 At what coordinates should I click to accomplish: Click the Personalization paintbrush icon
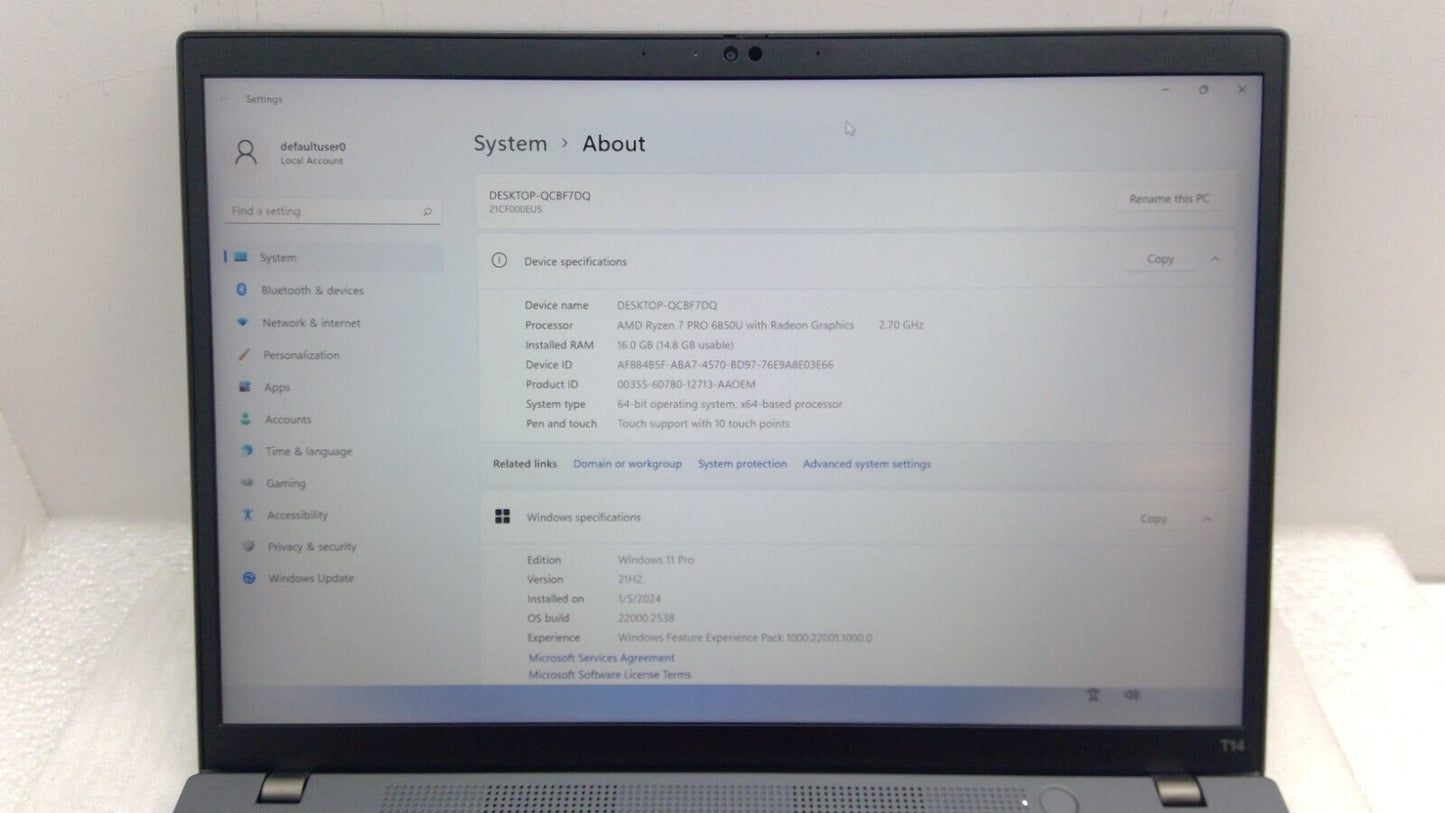tap(244, 355)
